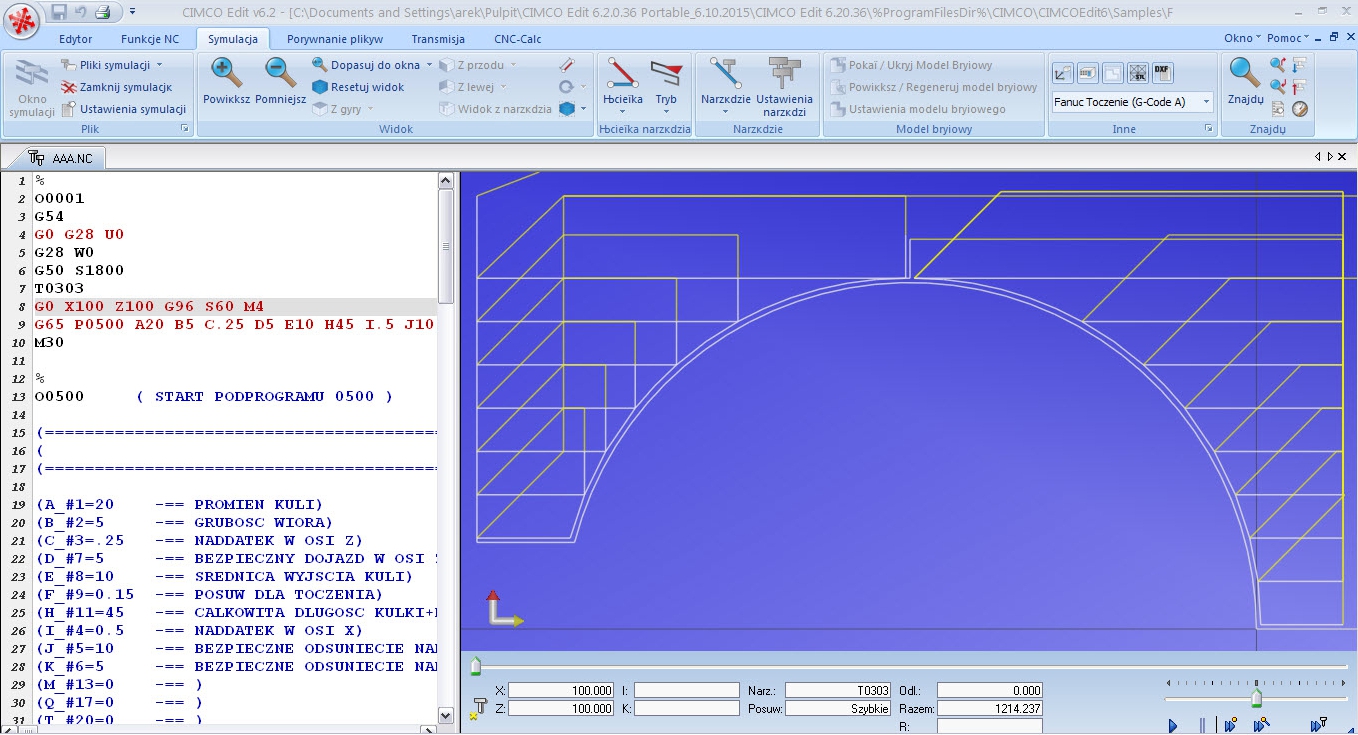Click the play simulation button
The width and height of the screenshot is (1358, 735).
point(1174,724)
